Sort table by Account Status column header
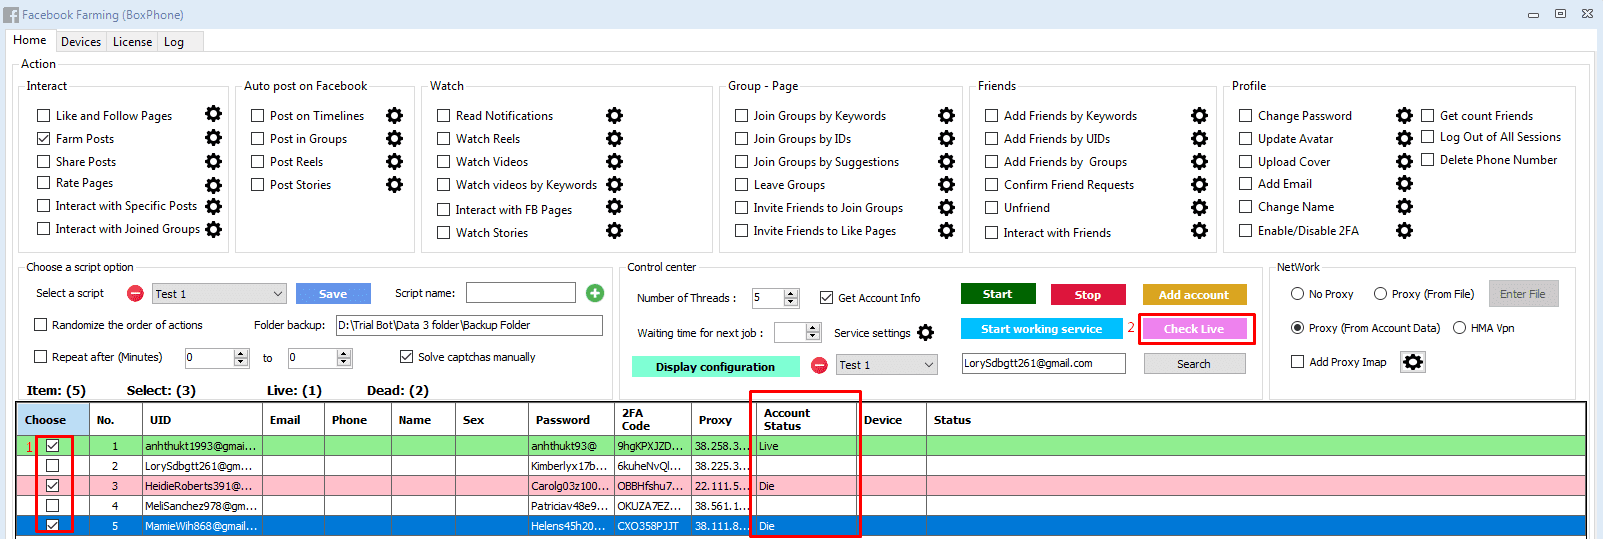This screenshot has width=1603, height=539. pos(806,419)
